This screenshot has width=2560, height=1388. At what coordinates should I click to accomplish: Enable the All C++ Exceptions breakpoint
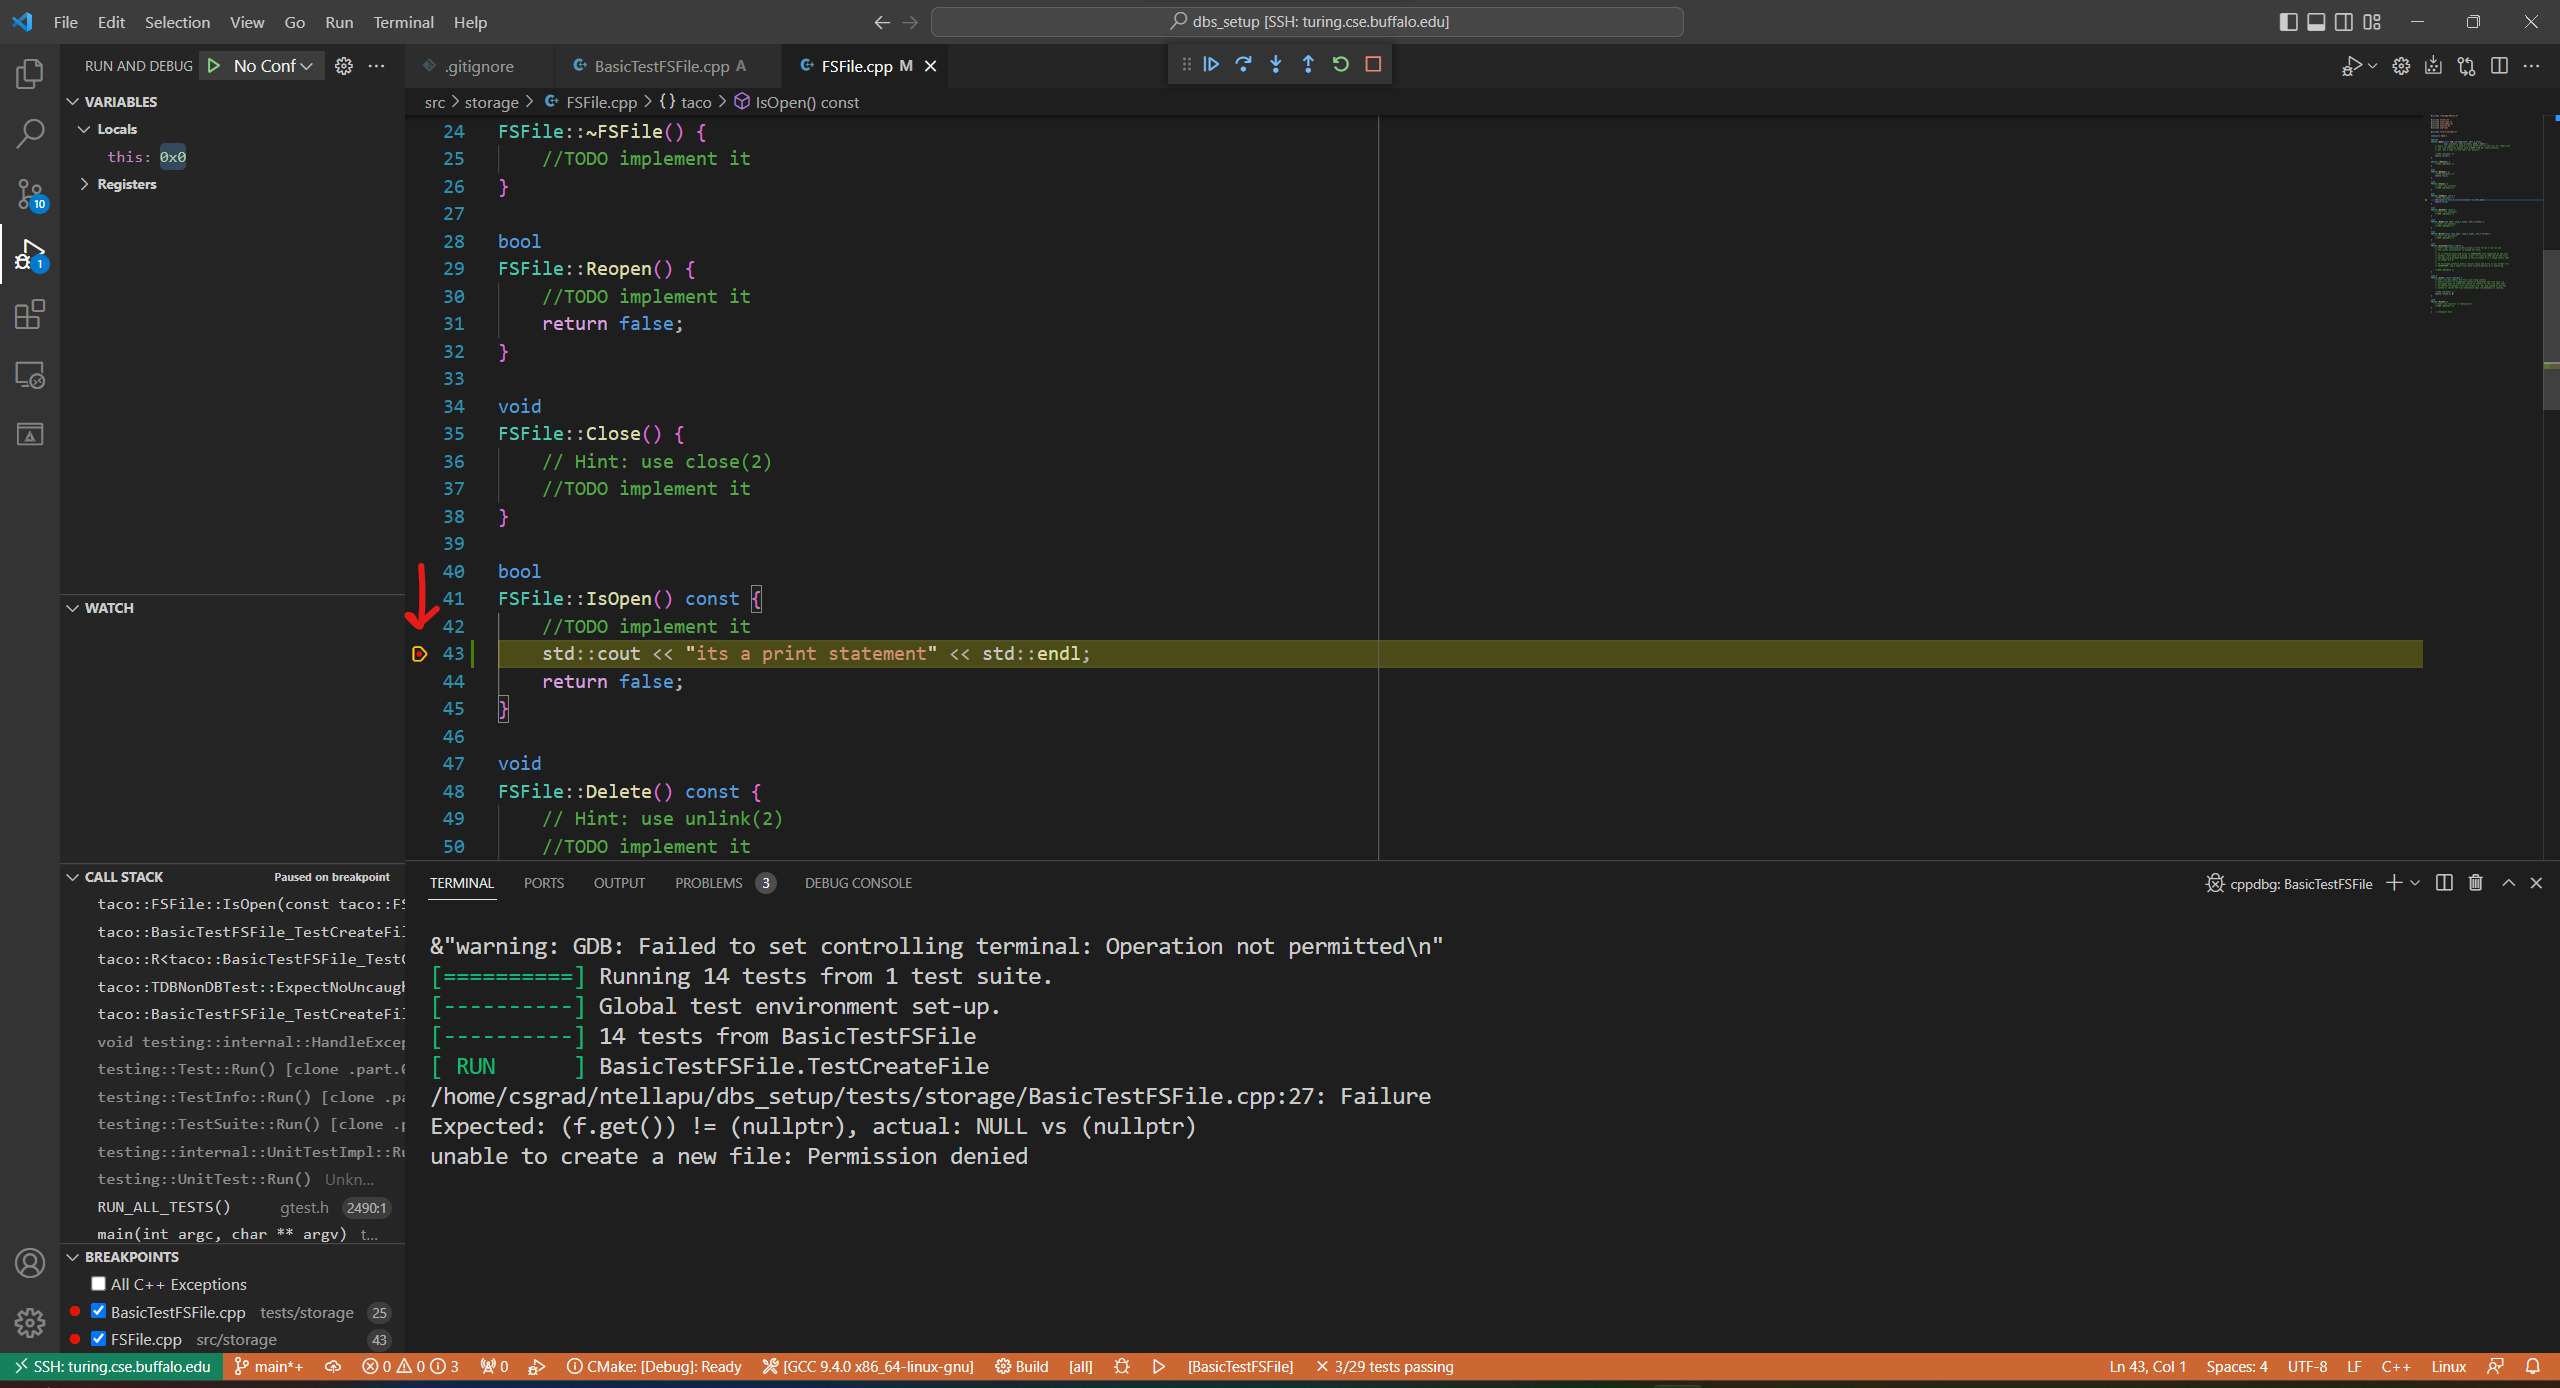pyautogui.click(x=98, y=1283)
